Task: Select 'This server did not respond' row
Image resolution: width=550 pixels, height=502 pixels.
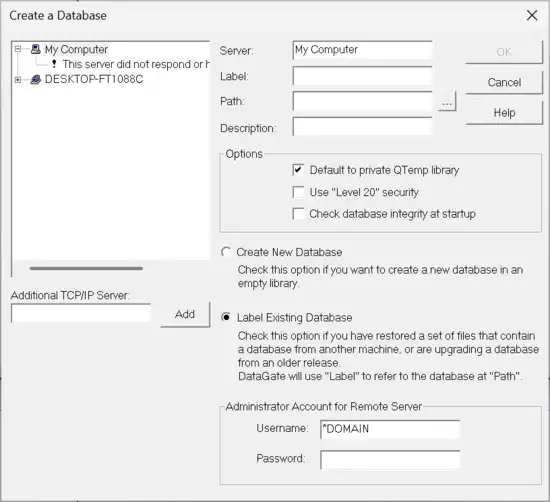Action: [136, 64]
